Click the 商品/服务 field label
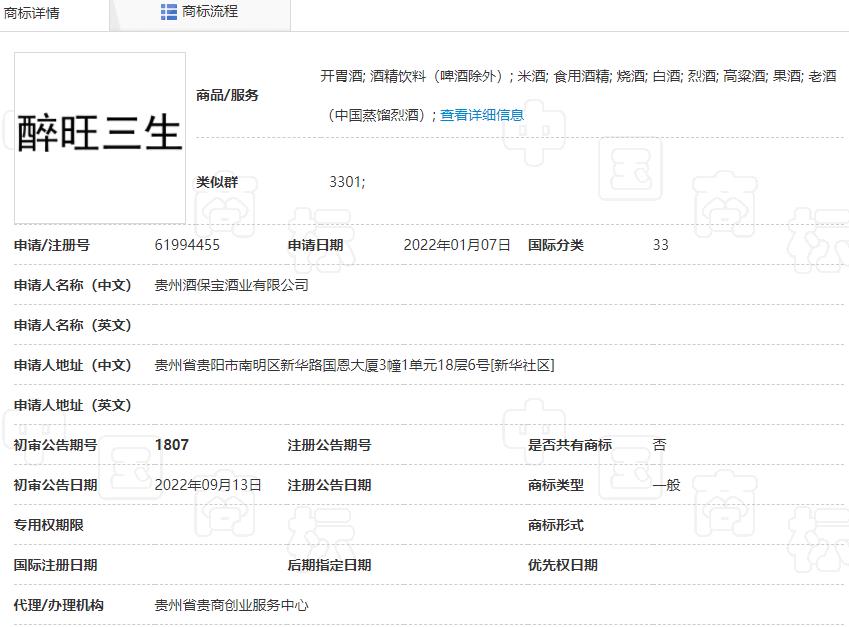This screenshot has height=627, width=849. point(227,95)
